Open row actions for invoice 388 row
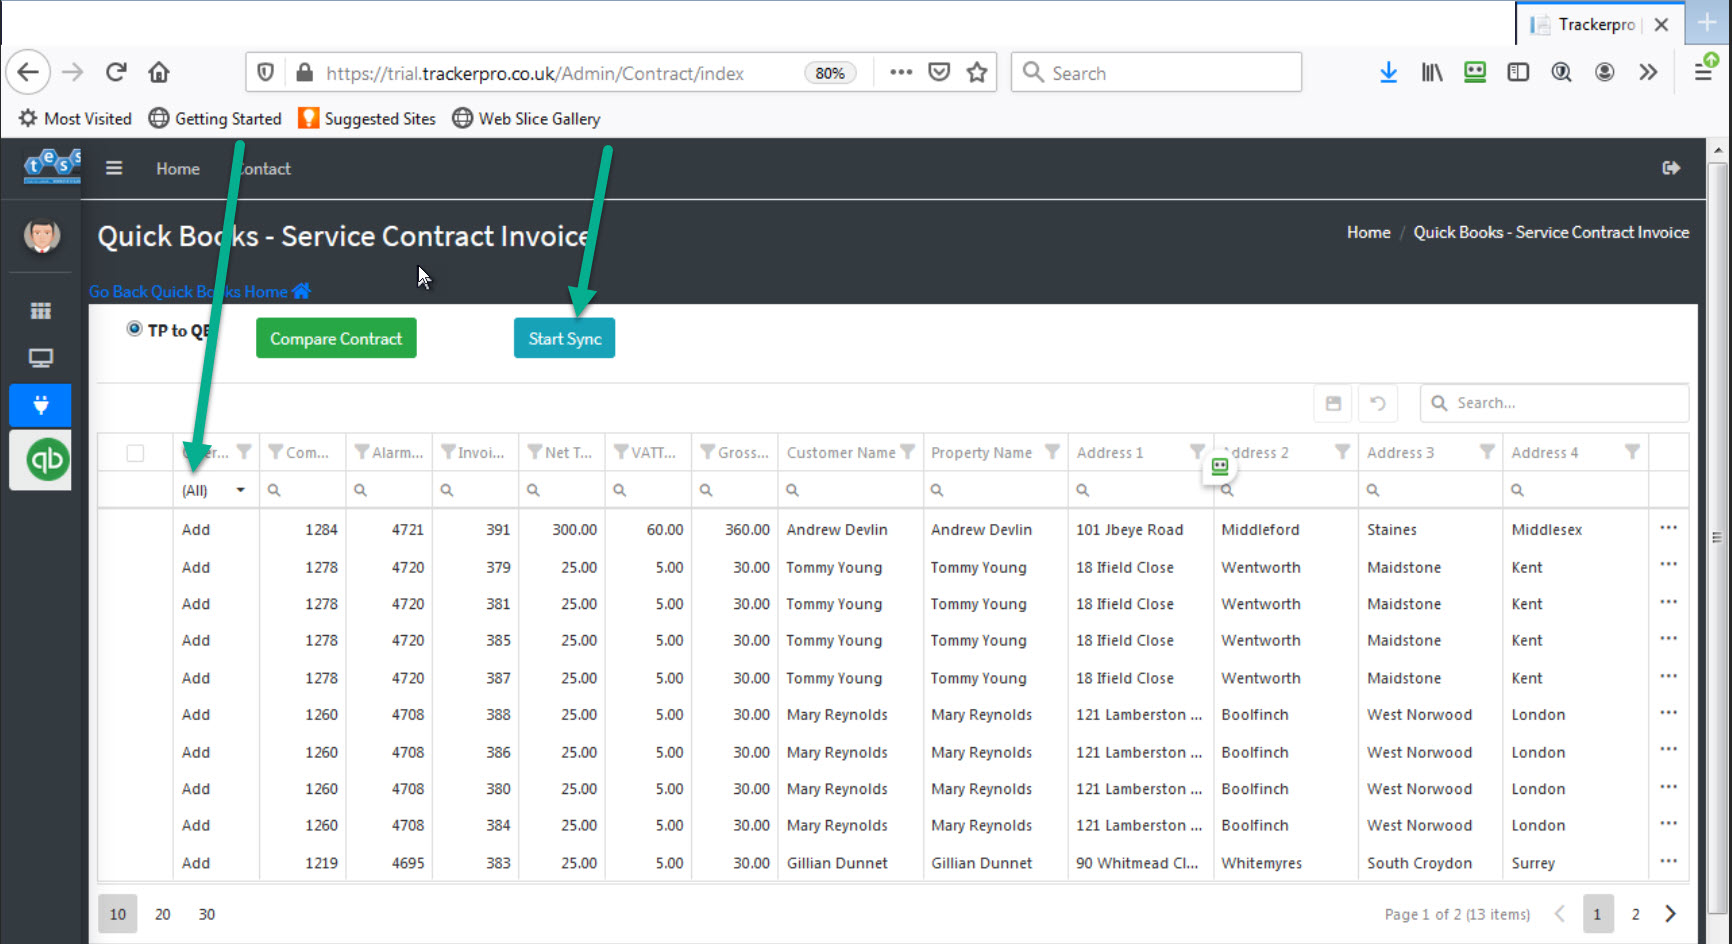 1668,713
